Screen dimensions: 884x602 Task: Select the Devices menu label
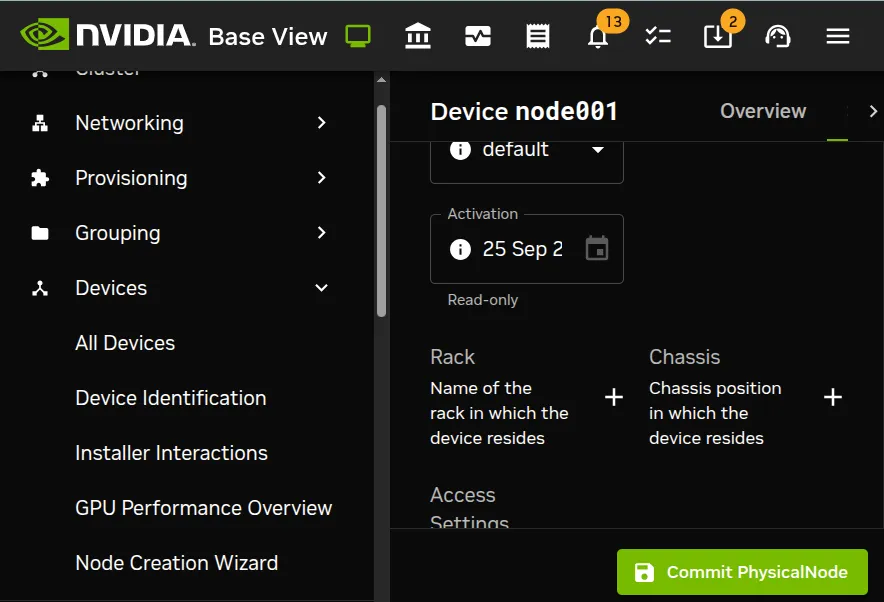point(111,288)
